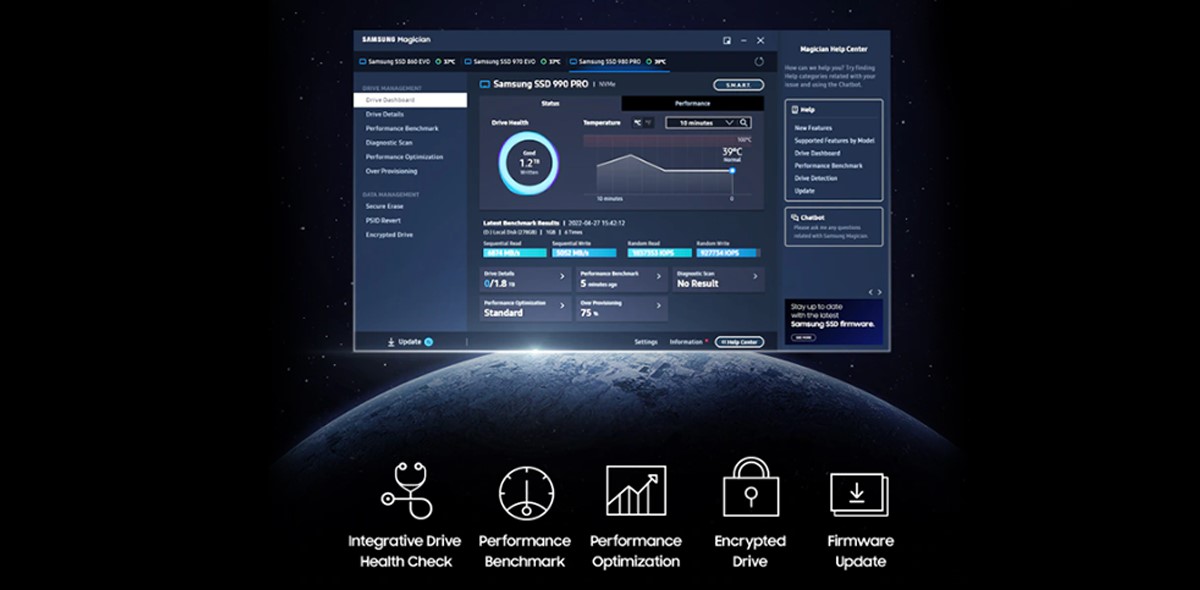
Task: Open Update help link in Help Center
Action: click(x=804, y=190)
